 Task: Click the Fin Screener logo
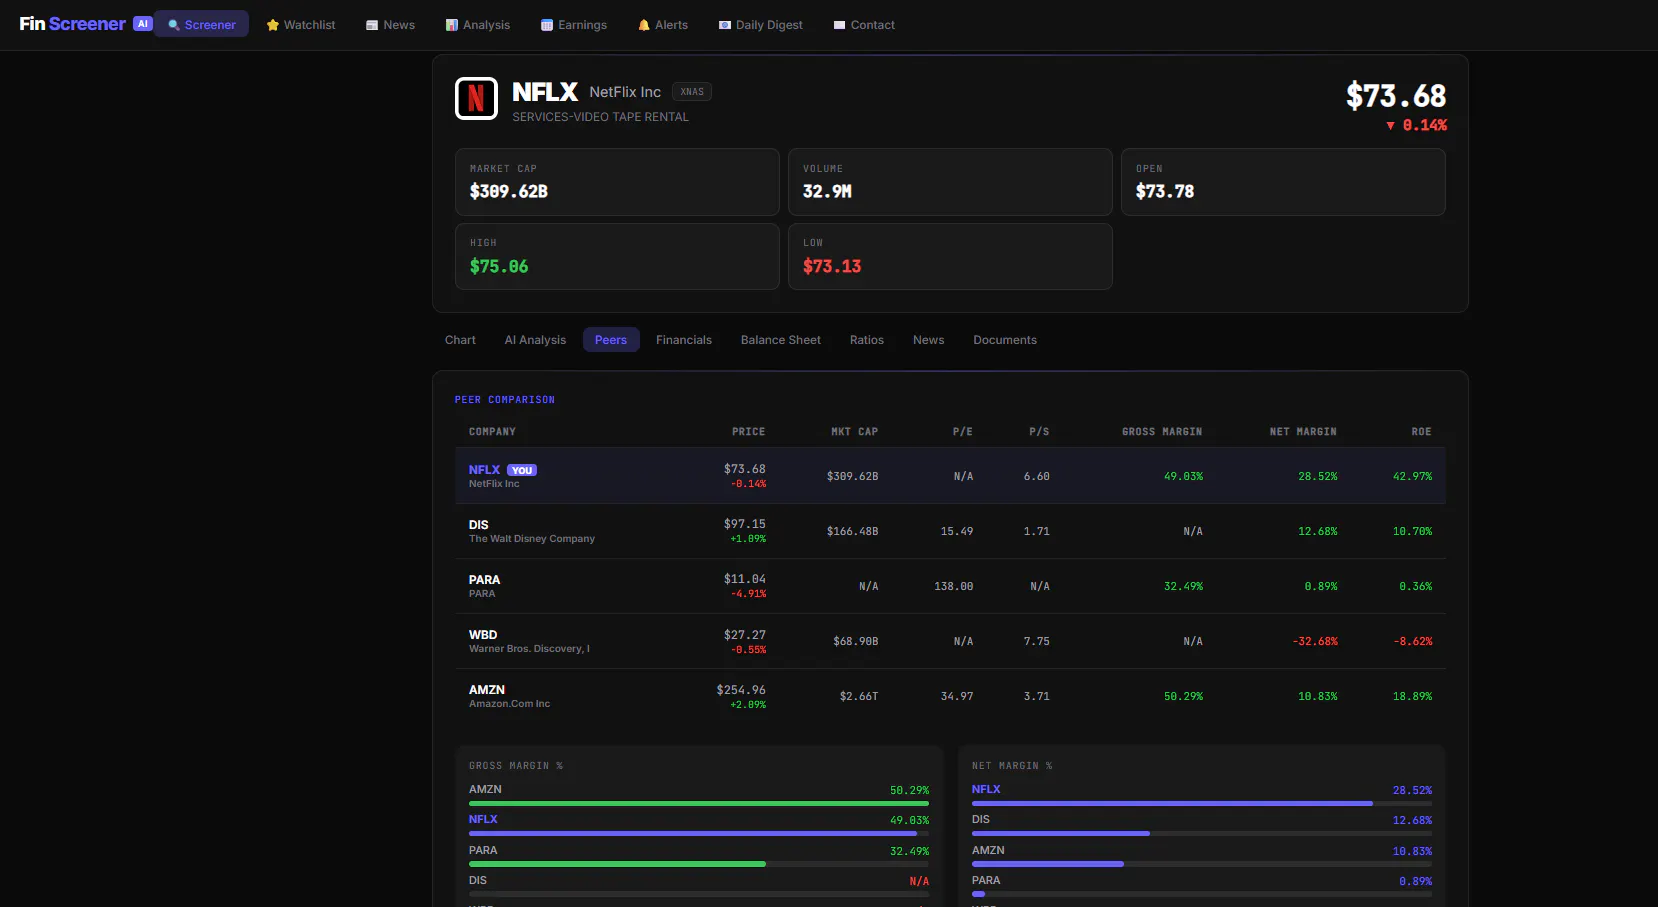tap(72, 24)
